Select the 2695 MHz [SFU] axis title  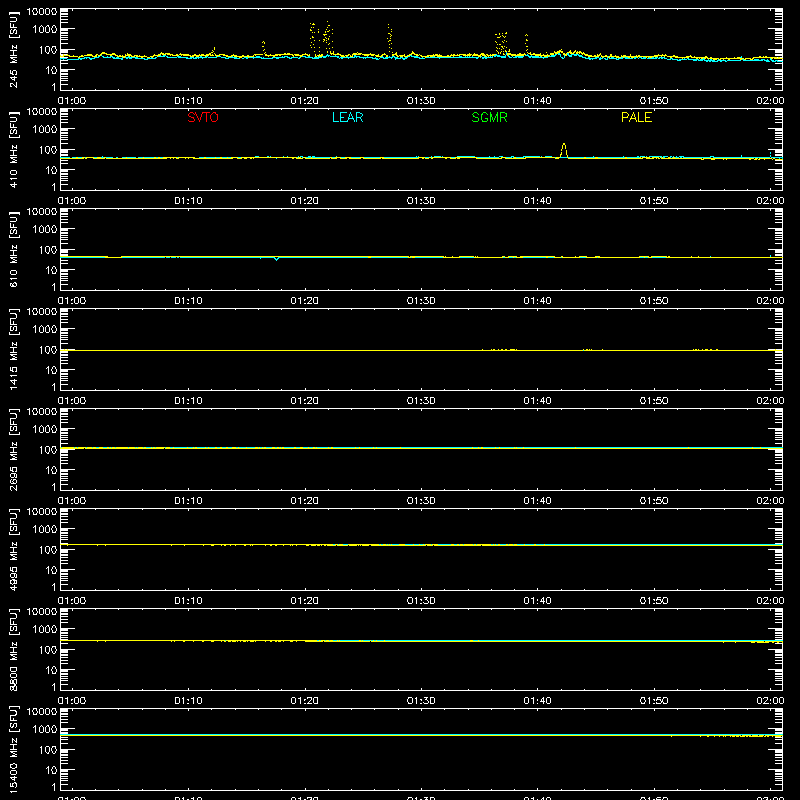(x=13, y=449)
